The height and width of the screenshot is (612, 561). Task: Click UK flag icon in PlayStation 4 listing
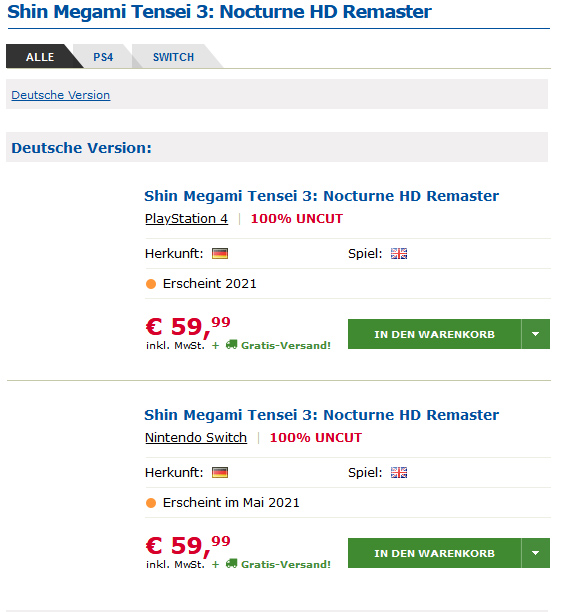[x=399, y=254]
